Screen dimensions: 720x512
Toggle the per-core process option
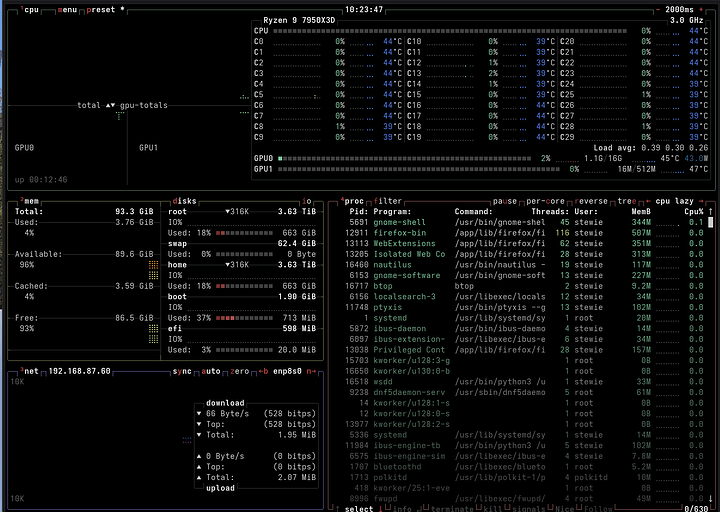pyautogui.click(x=545, y=201)
